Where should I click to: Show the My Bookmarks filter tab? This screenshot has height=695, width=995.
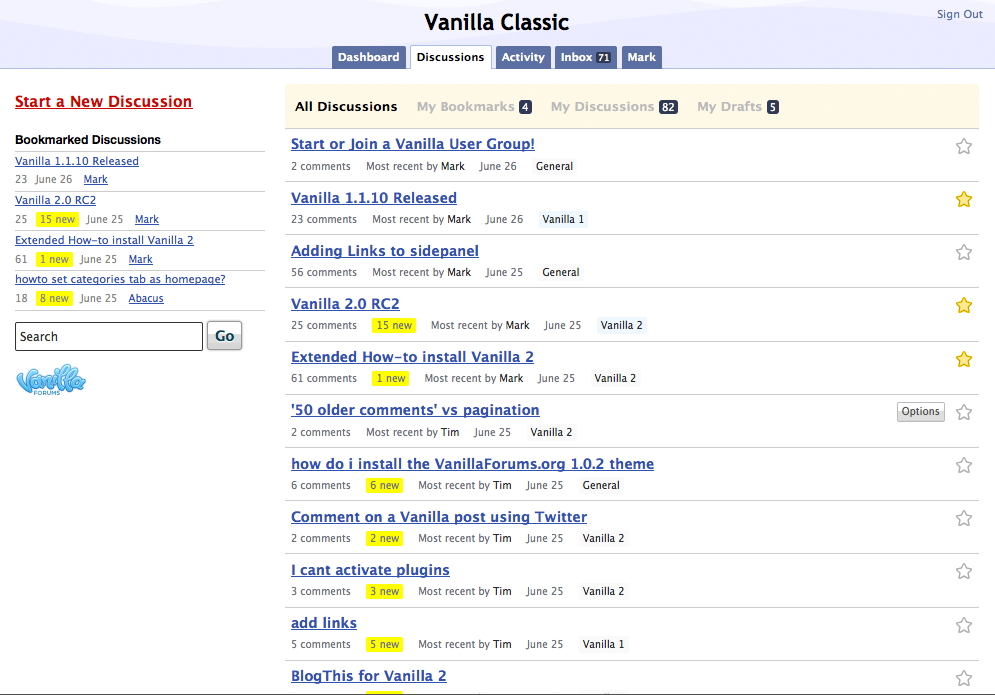473,106
